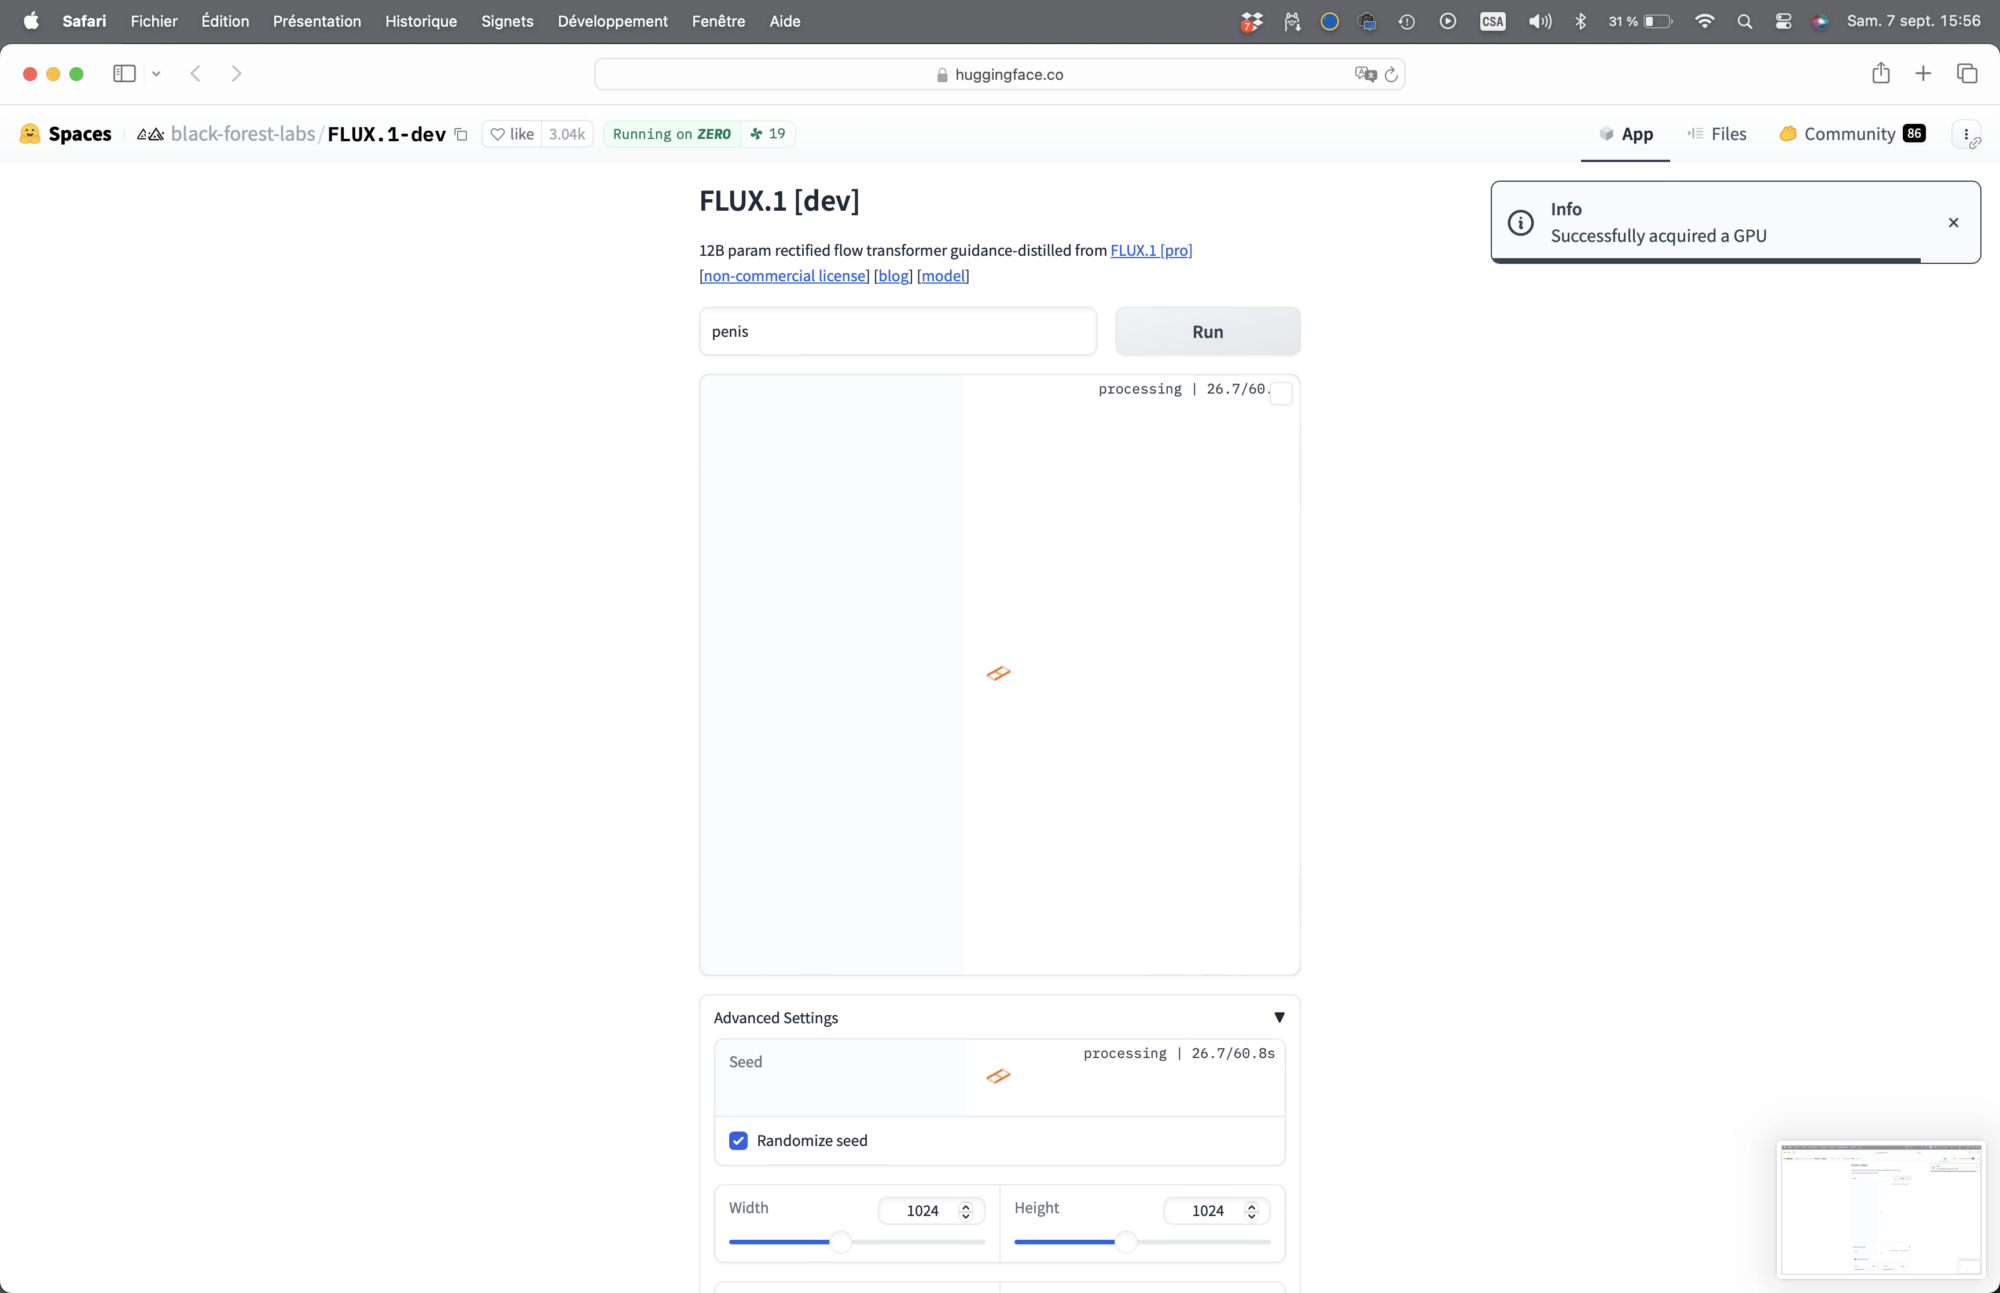Click the Safari share icon

tap(1880, 73)
